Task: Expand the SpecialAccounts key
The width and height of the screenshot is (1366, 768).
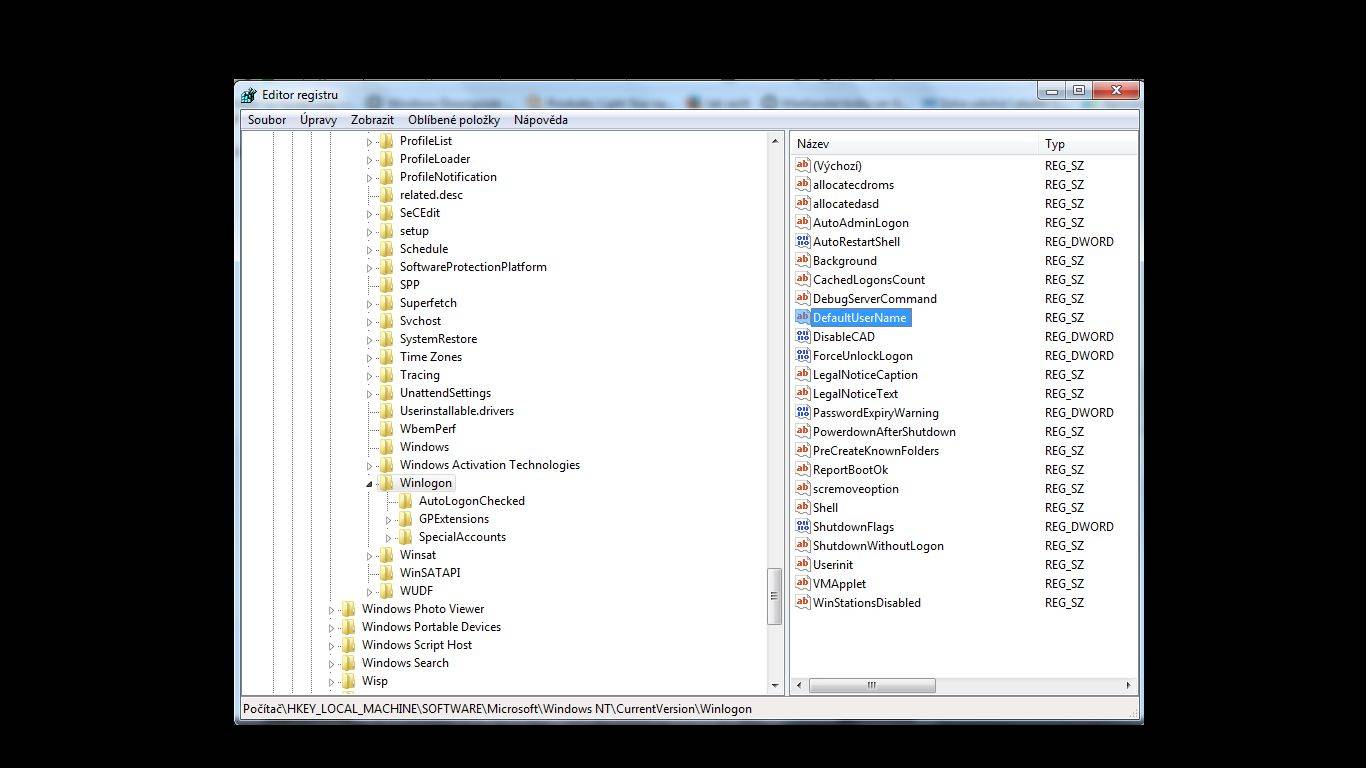Action: coord(389,538)
